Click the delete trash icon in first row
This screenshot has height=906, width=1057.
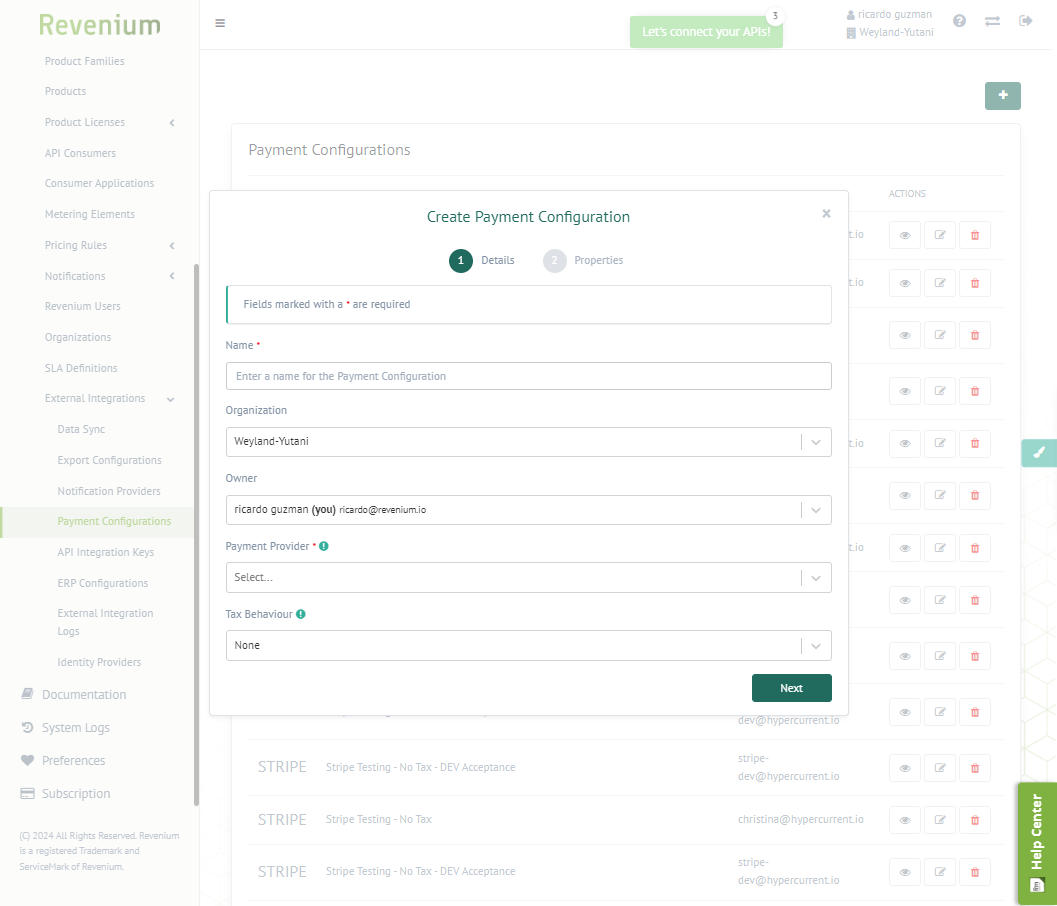click(x=975, y=236)
